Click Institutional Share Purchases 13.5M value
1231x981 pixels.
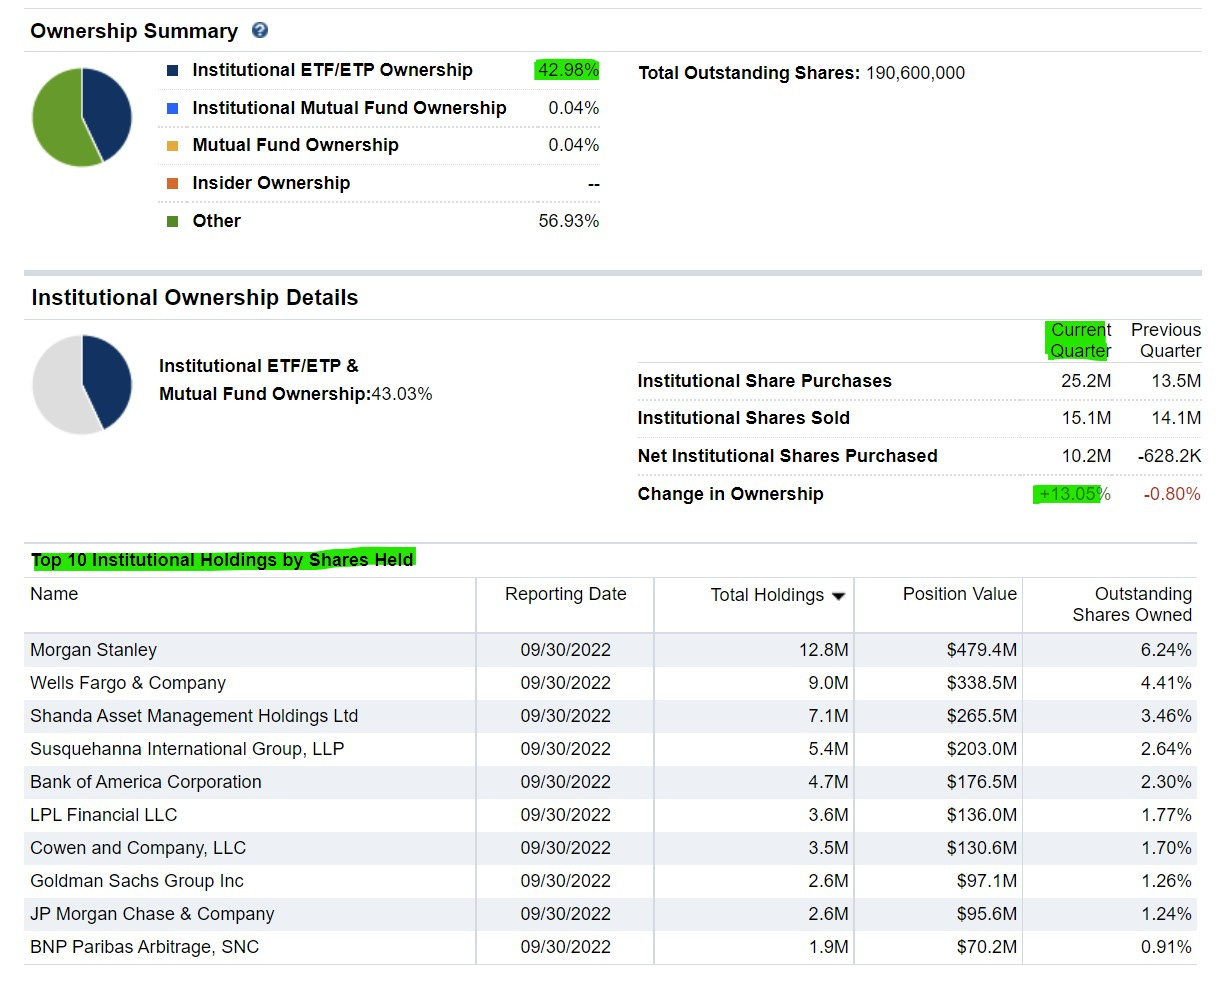[x=1176, y=381]
